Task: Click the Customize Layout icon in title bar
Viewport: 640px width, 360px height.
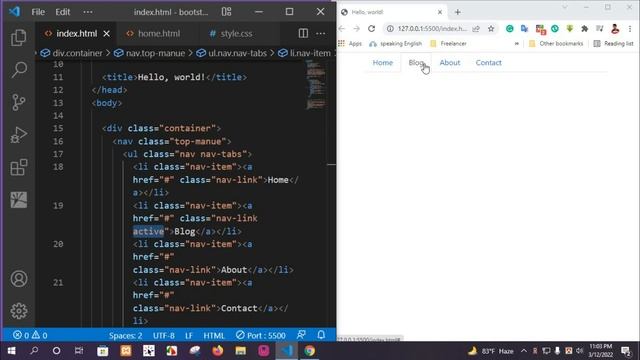Action: pos(227,12)
